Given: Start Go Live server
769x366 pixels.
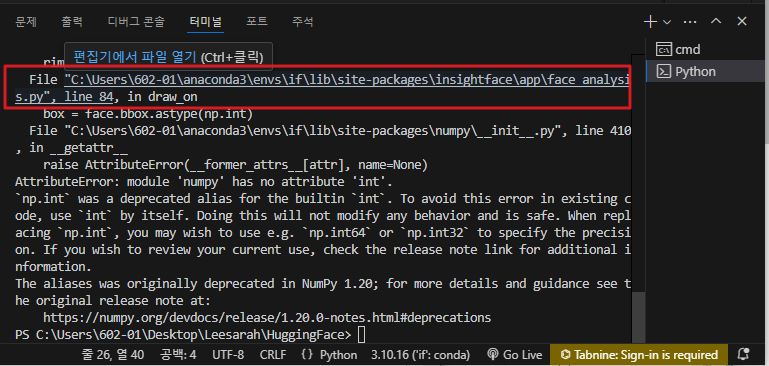Looking at the screenshot, I should point(514,355).
